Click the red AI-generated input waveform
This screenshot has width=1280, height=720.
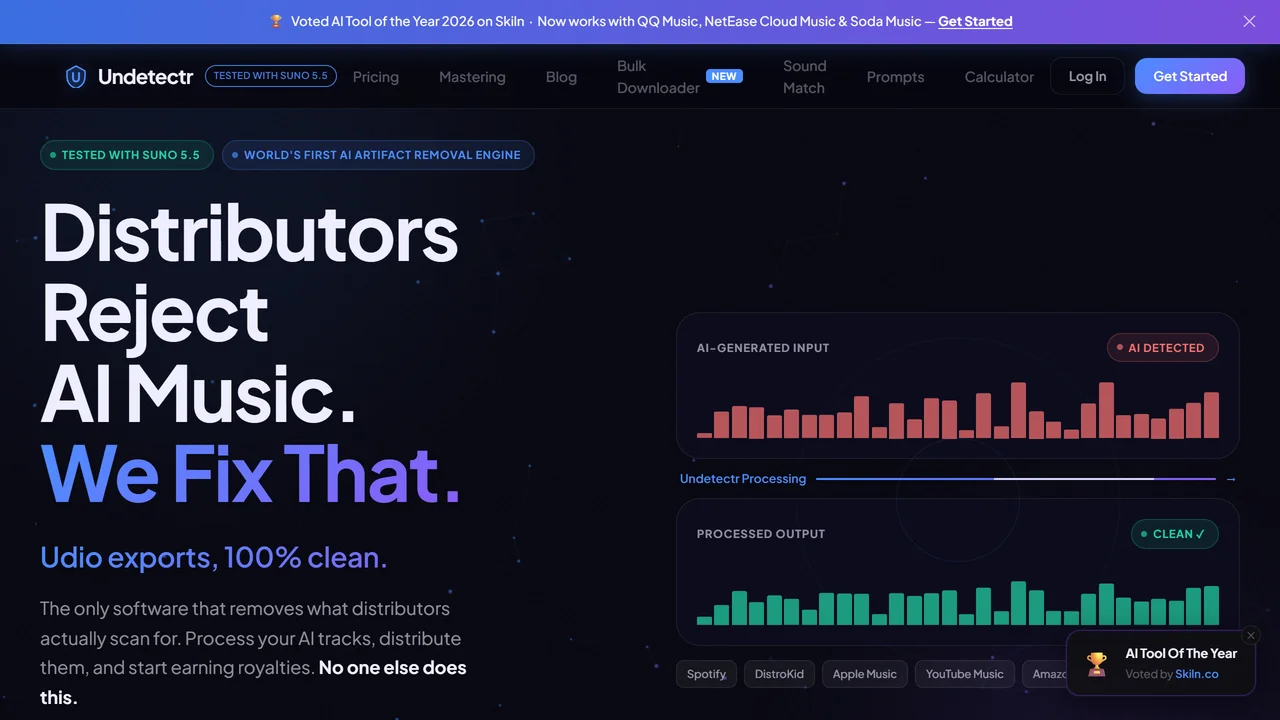click(x=958, y=410)
